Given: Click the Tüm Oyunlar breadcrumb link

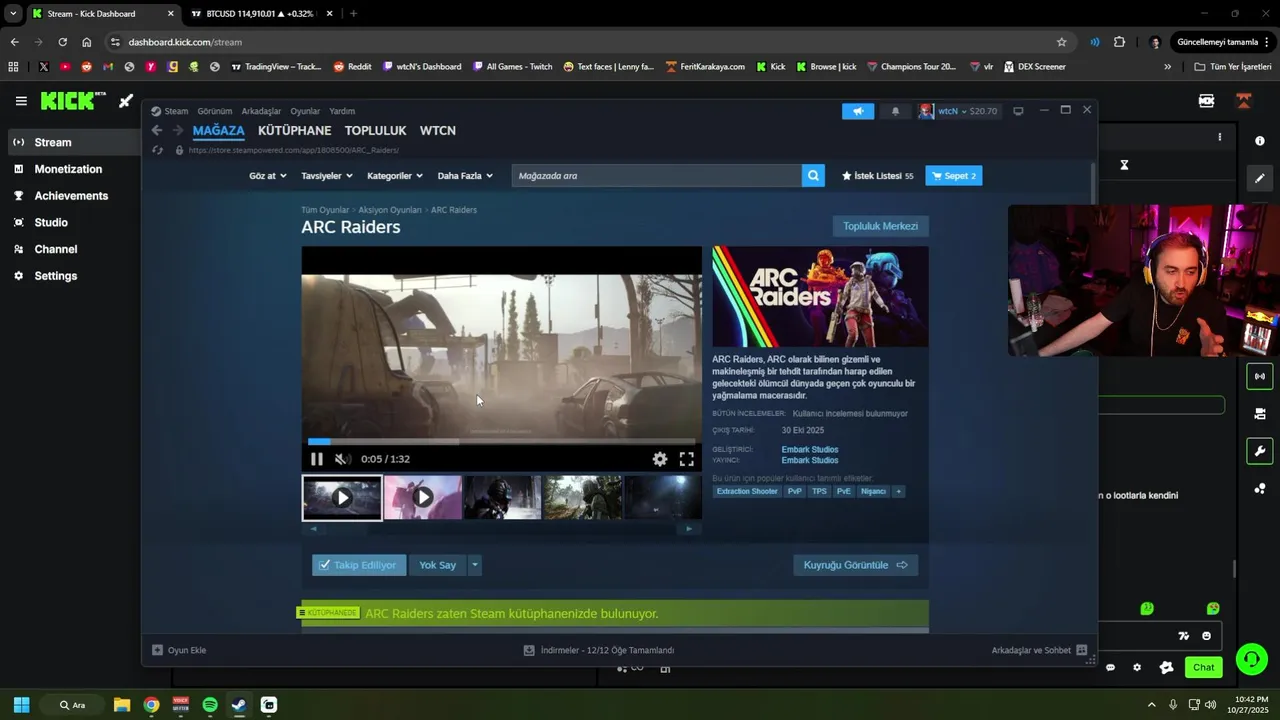Looking at the screenshot, I should (325, 210).
